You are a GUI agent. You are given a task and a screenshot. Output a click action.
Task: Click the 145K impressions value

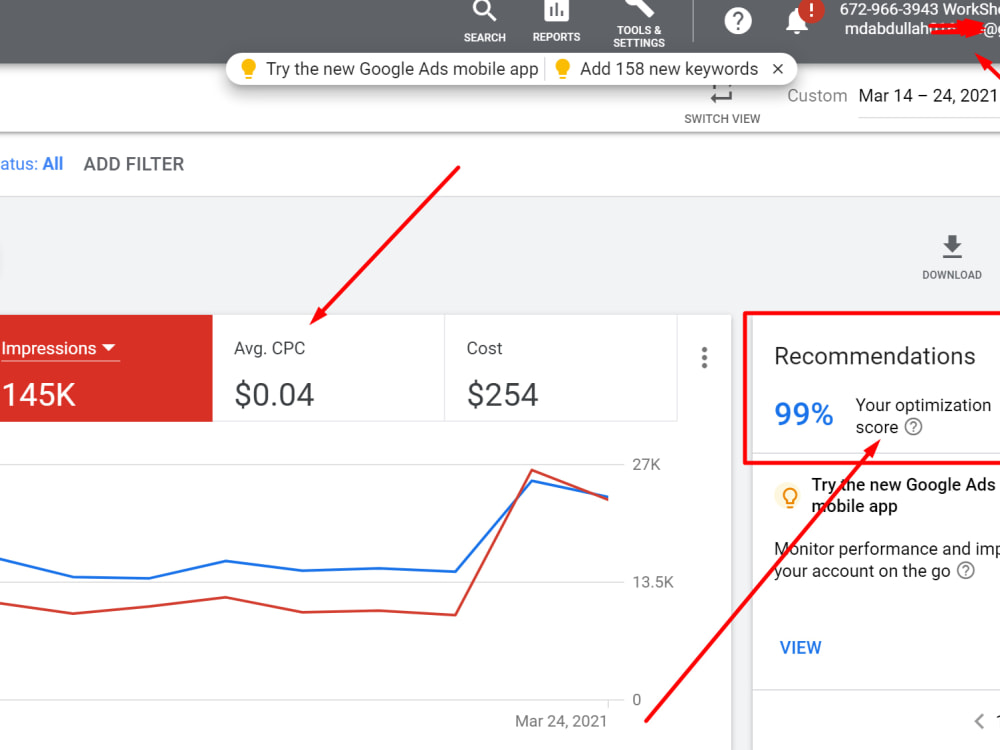(x=38, y=395)
